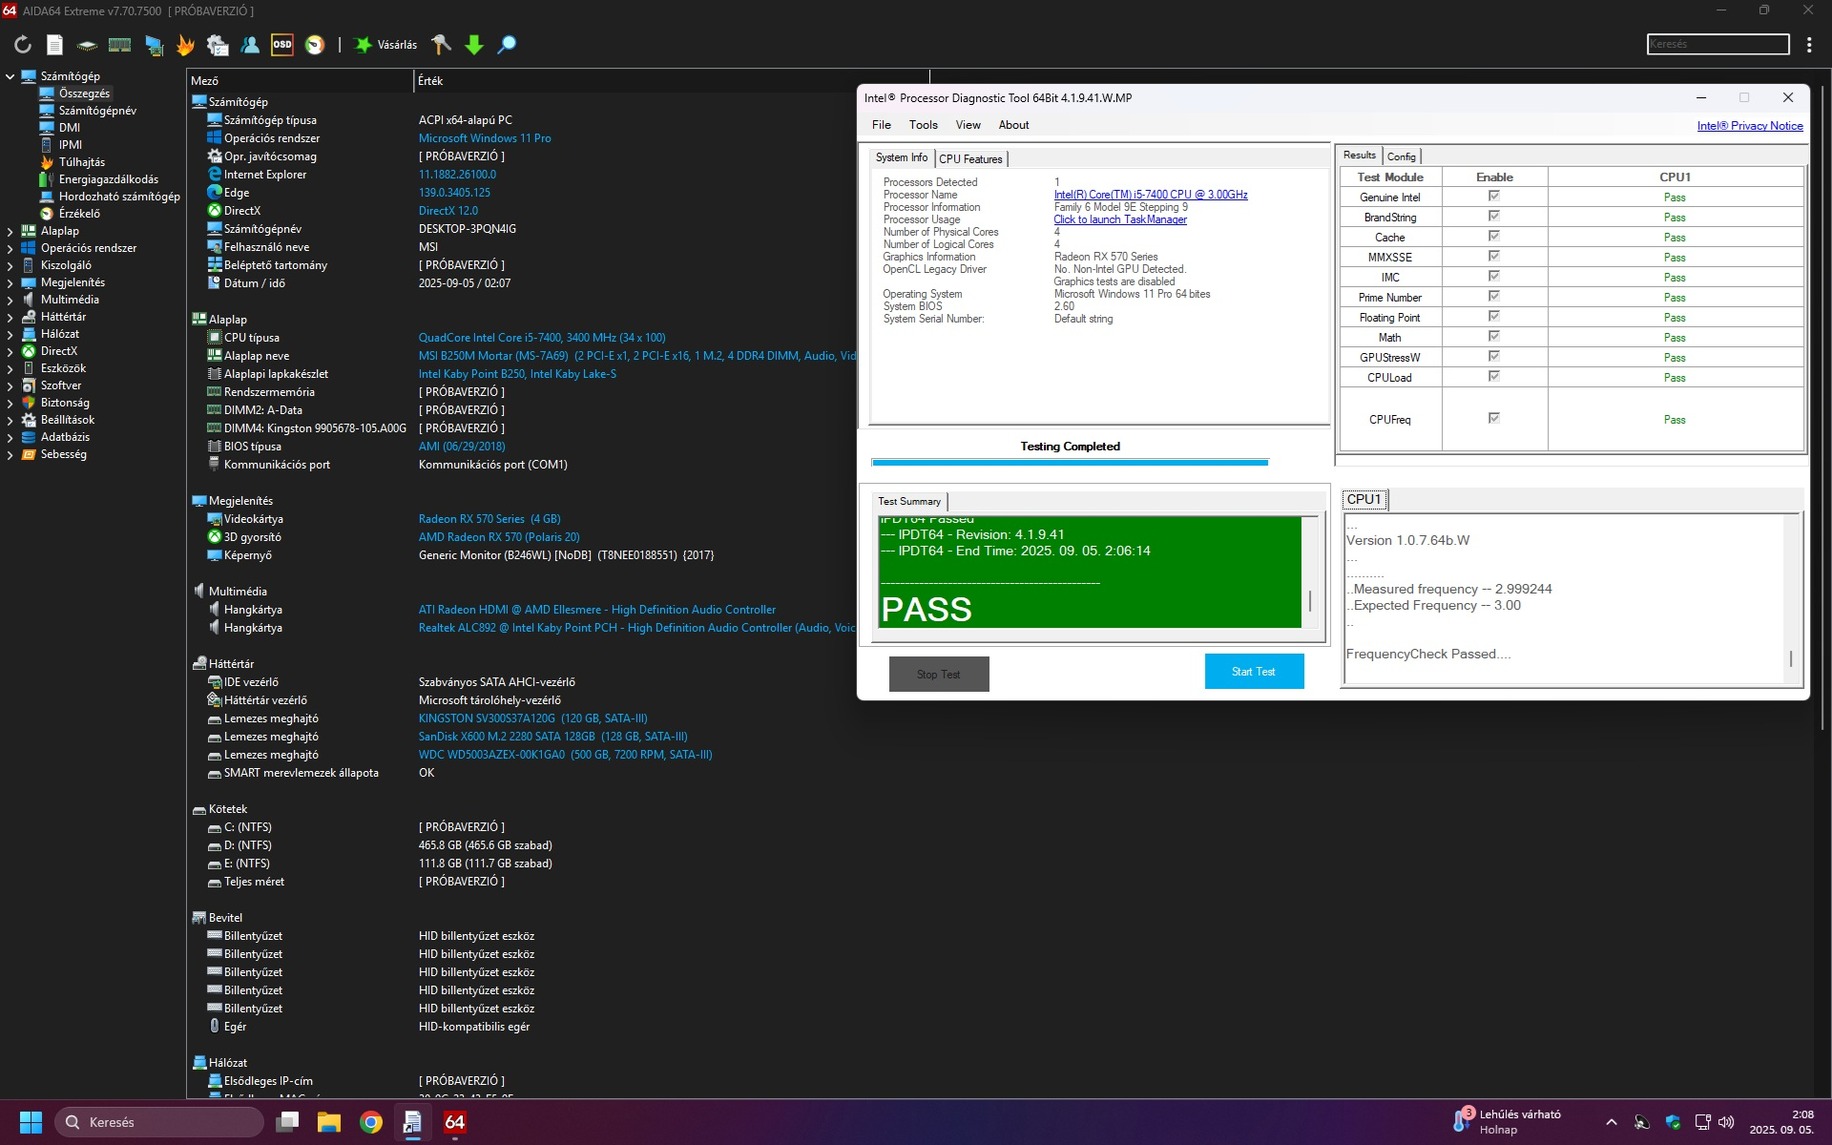Toggle the BrandString enable checkbox
This screenshot has height=1145, width=1832.
pos(1494,217)
